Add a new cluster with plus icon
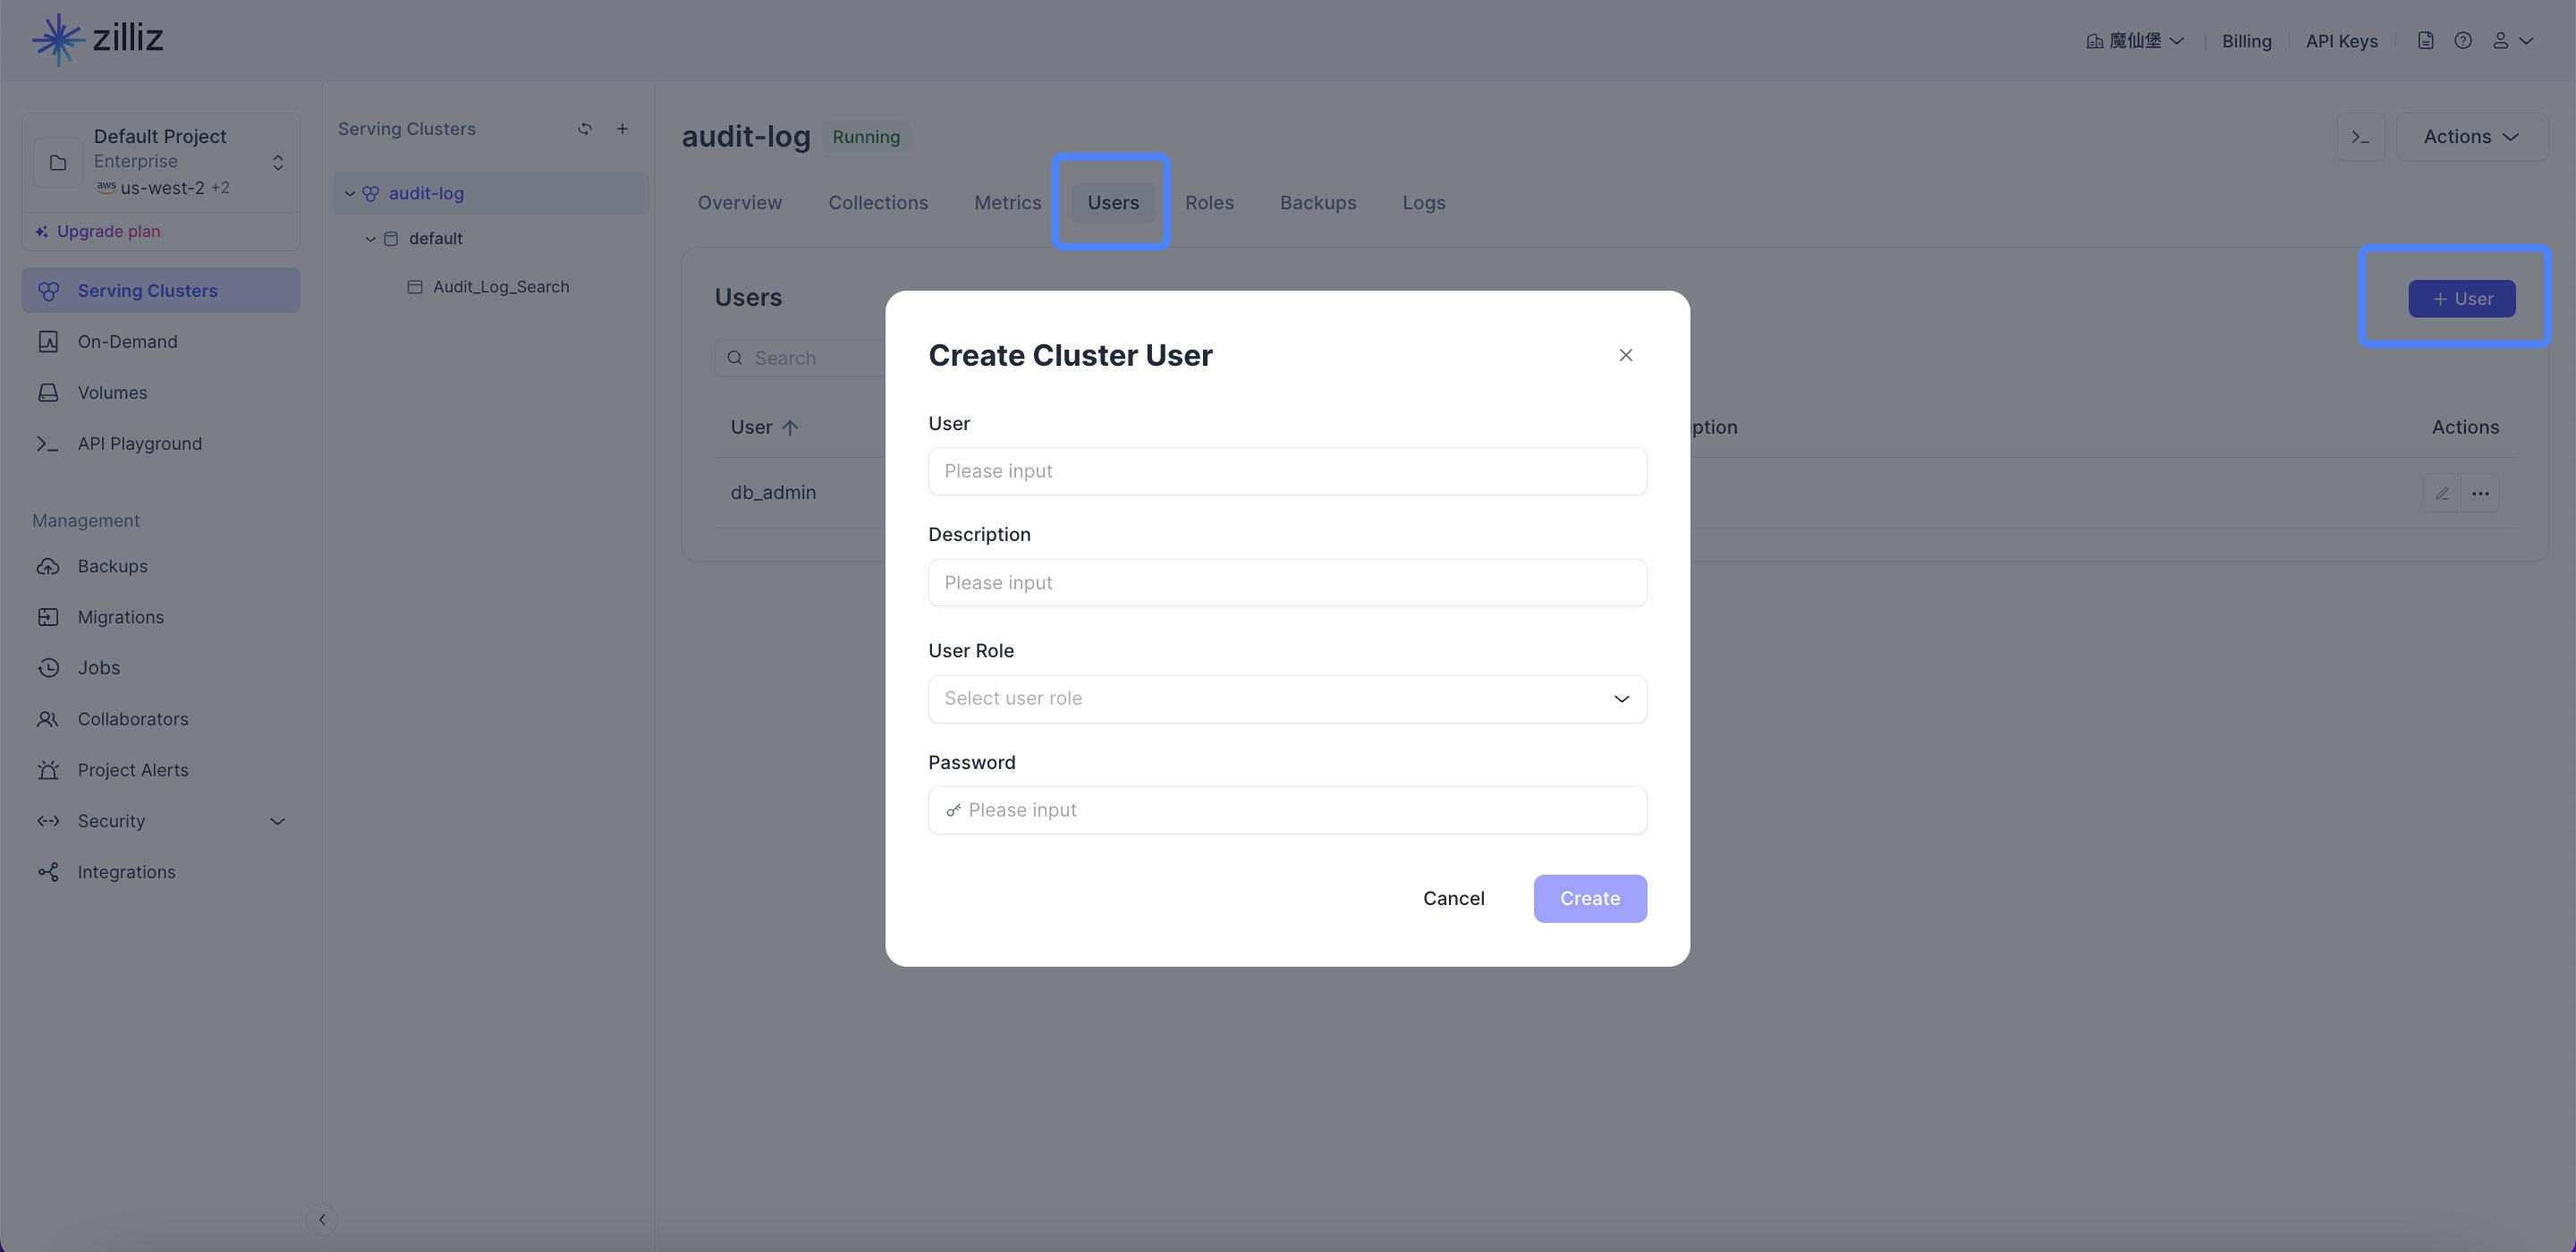The height and width of the screenshot is (1252, 2576). (622, 128)
